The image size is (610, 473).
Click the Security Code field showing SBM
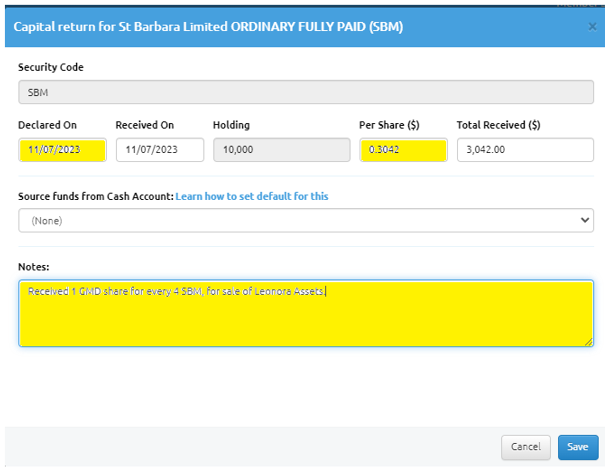(x=306, y=92)
